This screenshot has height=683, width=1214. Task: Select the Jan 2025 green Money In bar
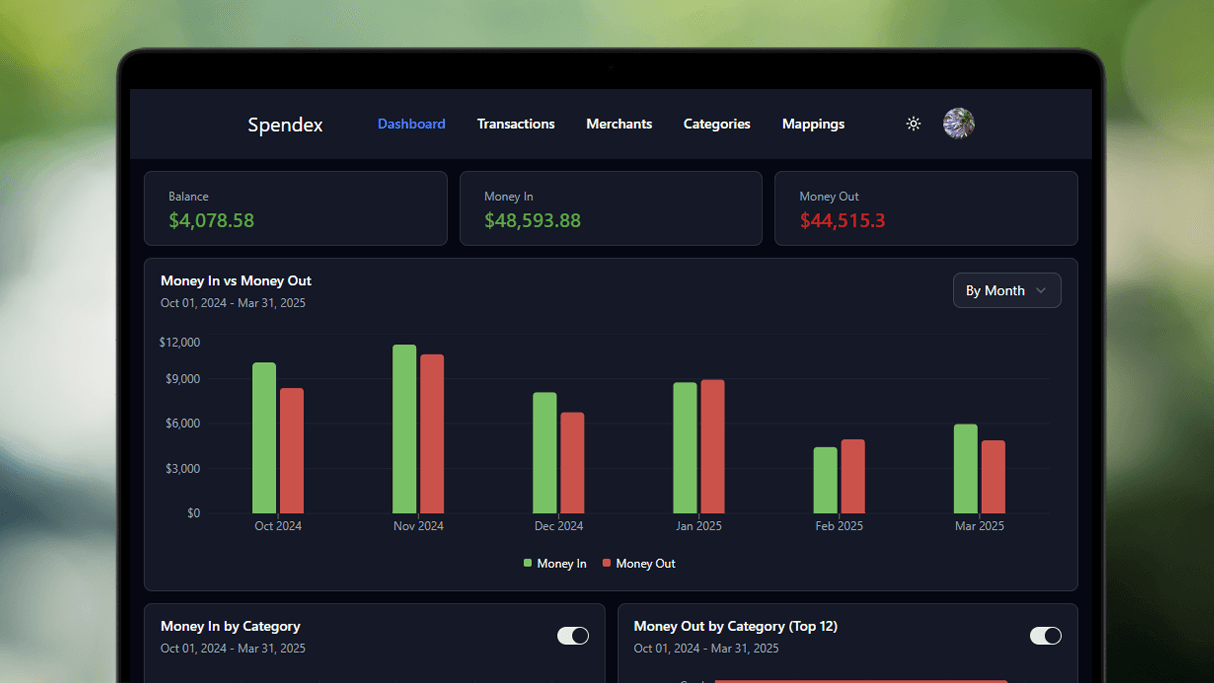point(685,448)
